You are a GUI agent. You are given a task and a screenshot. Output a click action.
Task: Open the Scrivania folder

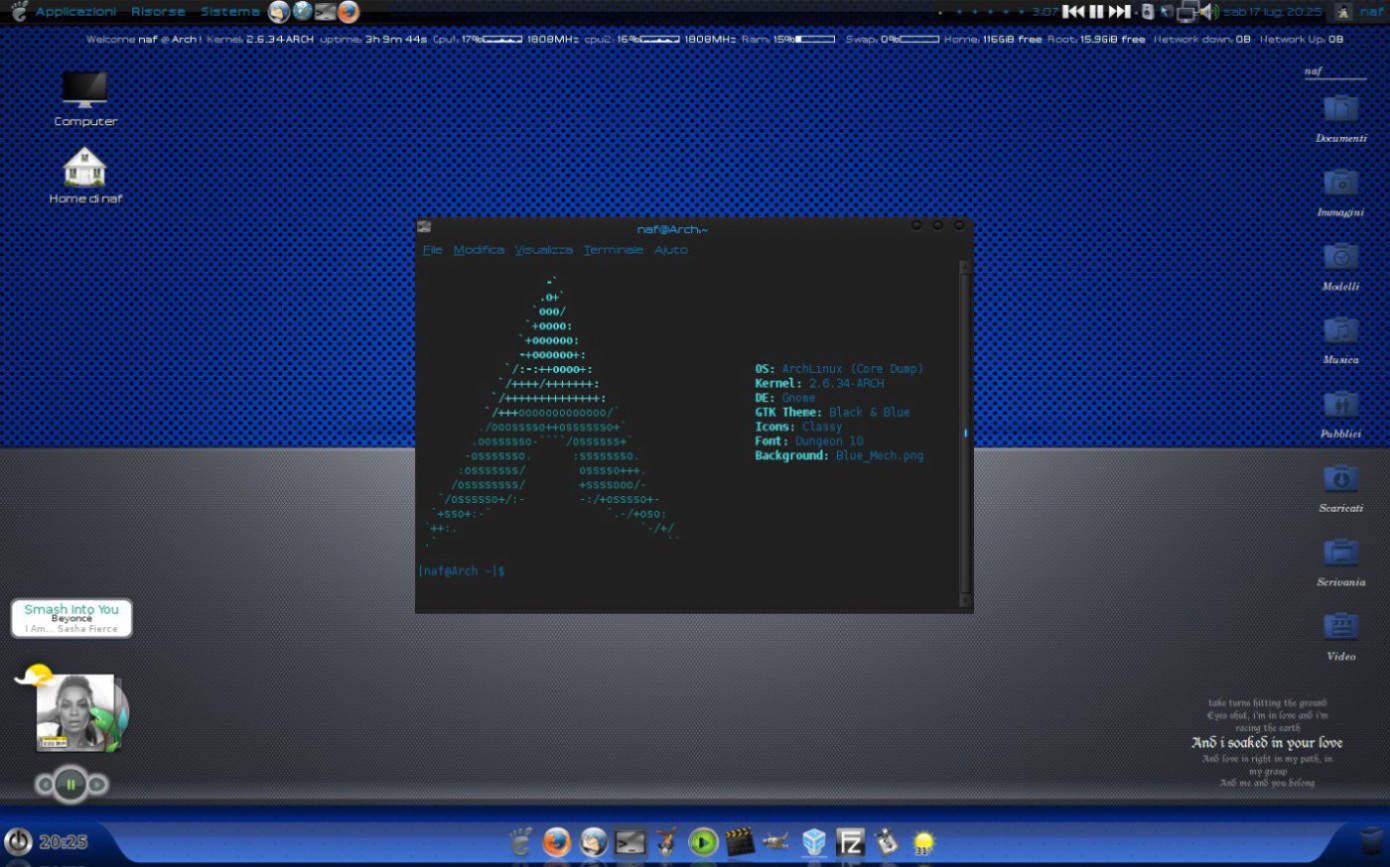tap(1341, 562)
